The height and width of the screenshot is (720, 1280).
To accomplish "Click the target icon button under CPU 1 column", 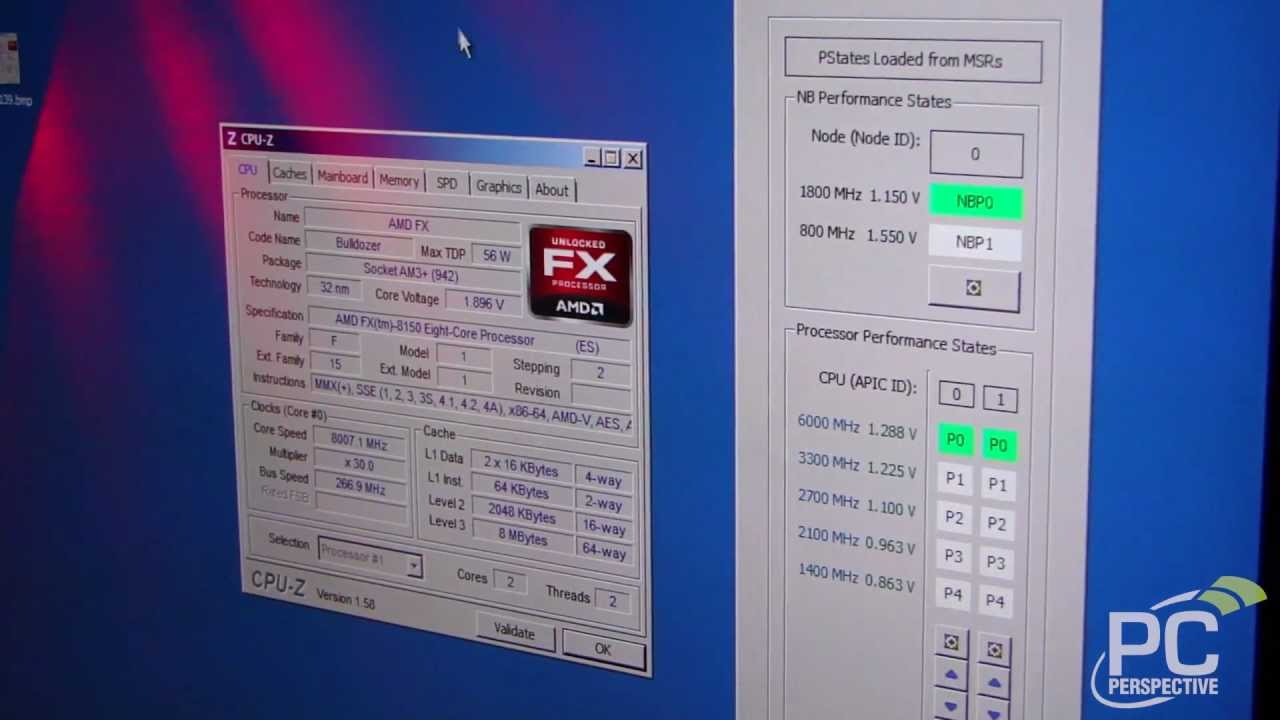I will click(994, 650).
